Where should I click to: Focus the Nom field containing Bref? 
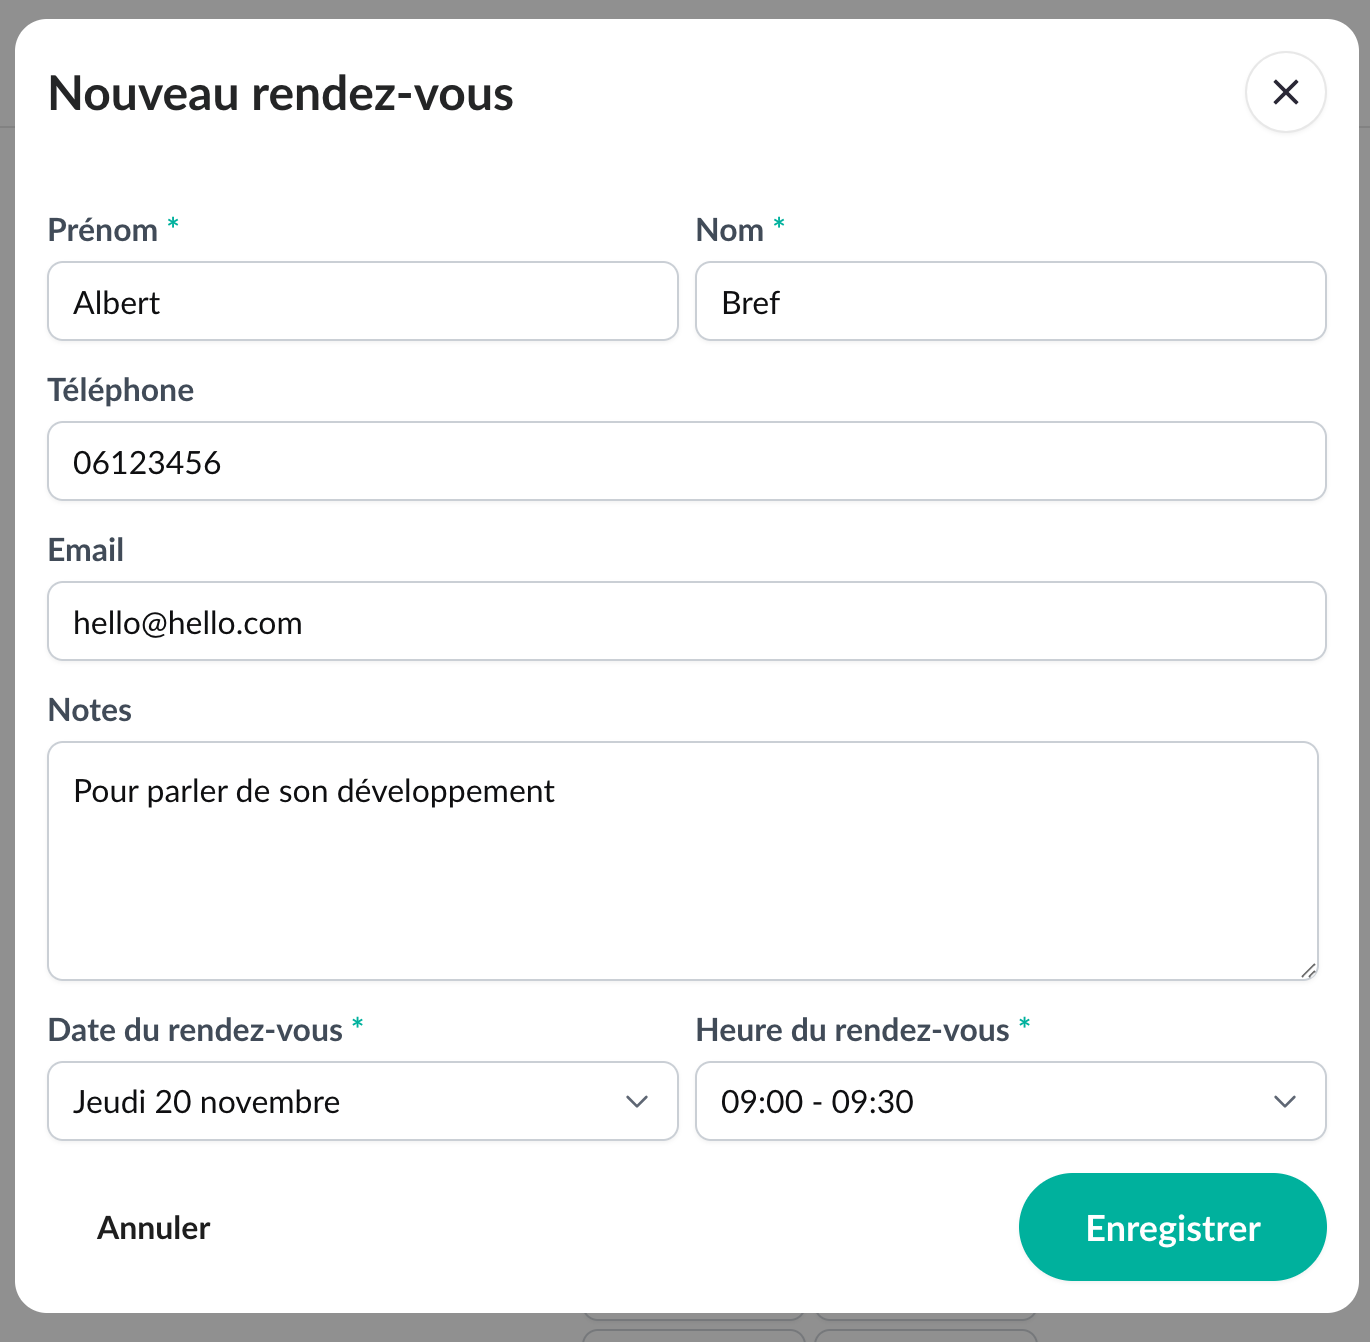point(1010,301)
